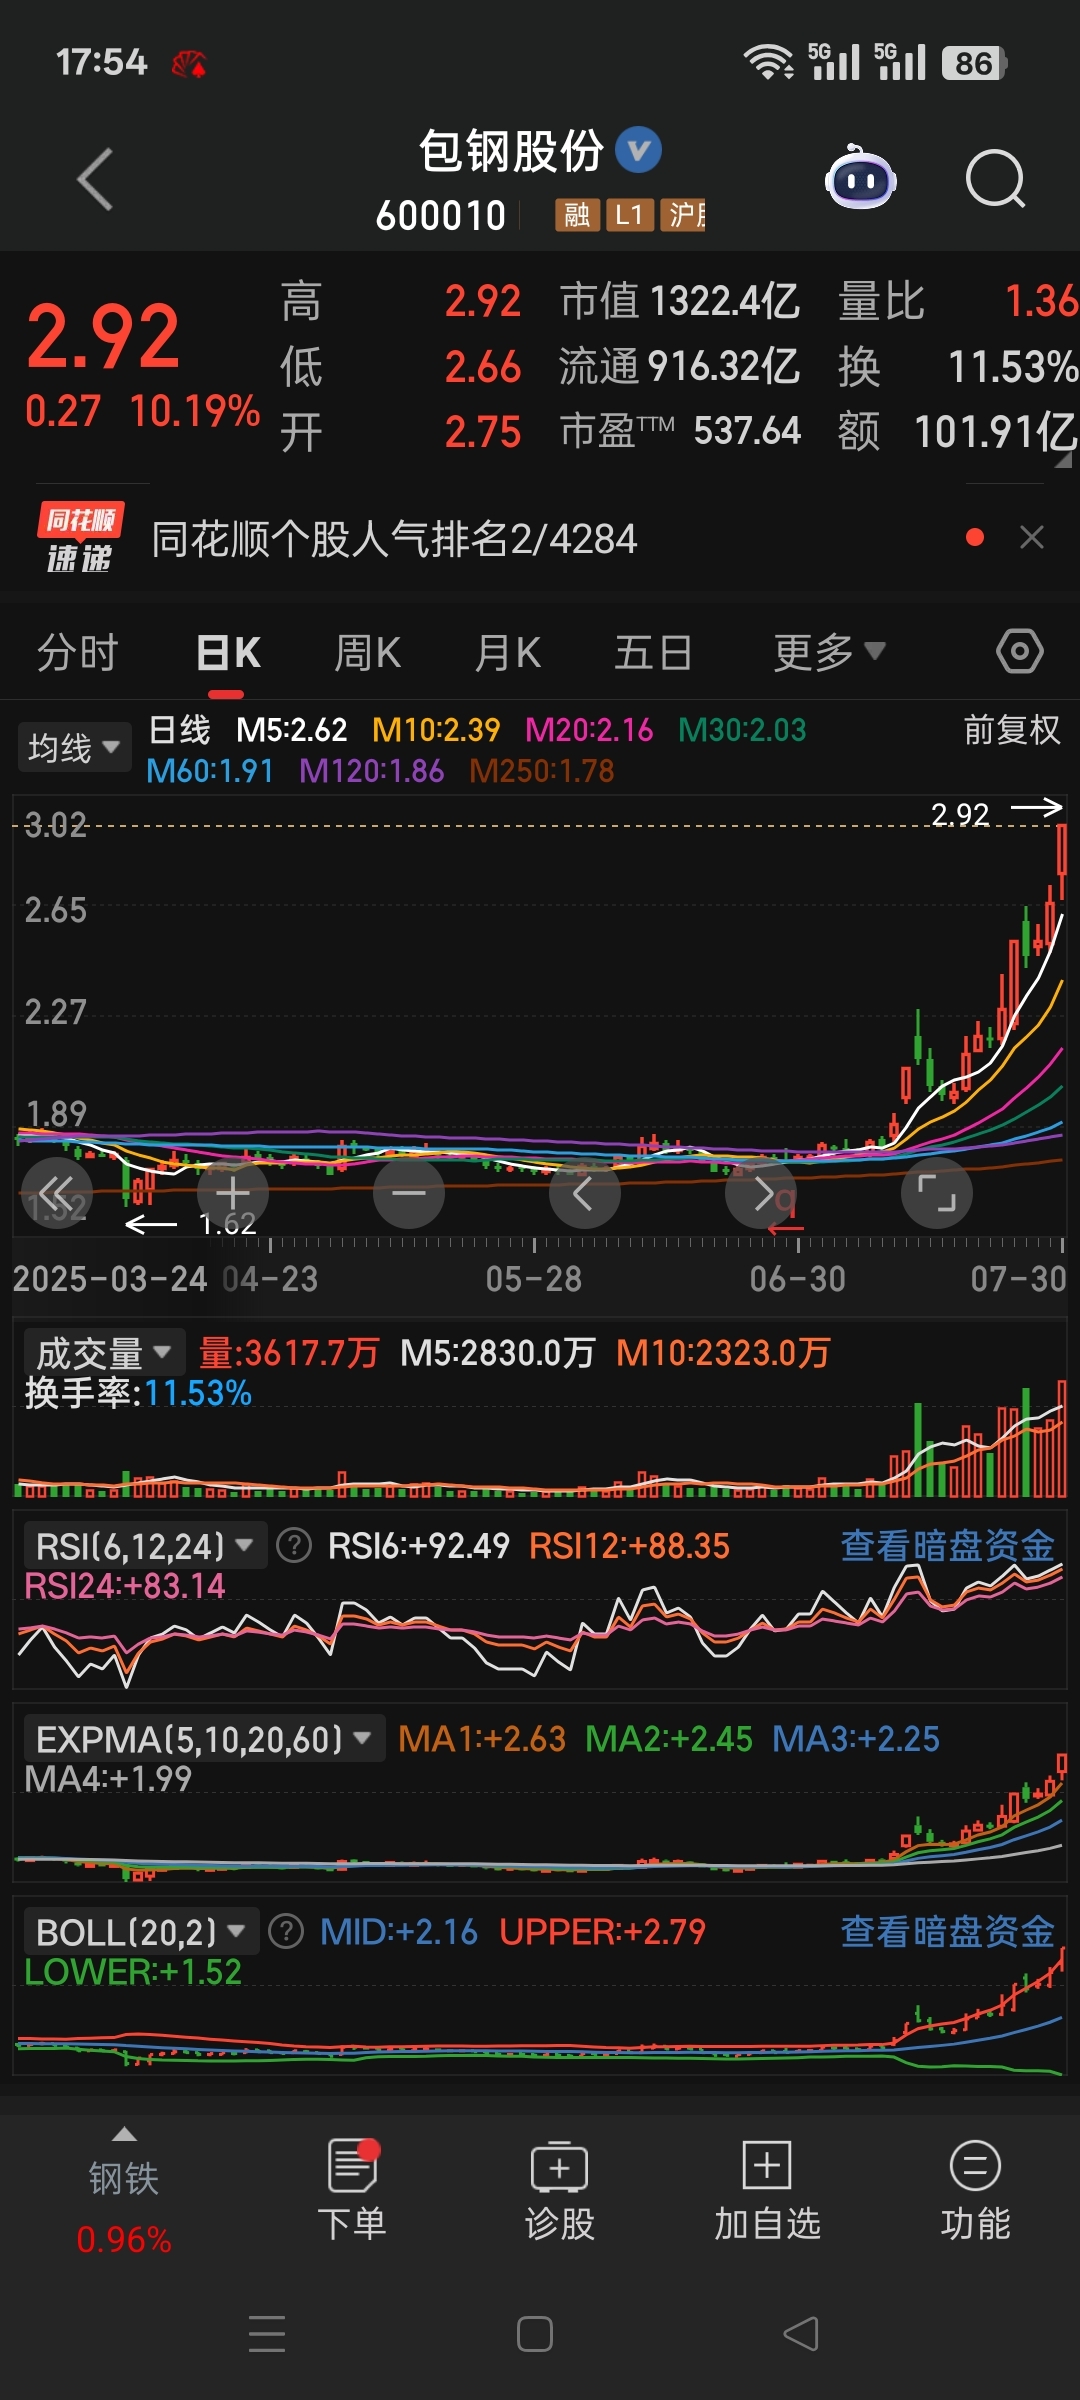Open 查看暗盘资金 link beside RSI
The width and height of the screenshot is (1080, 2400).
tap(947, 1545)
